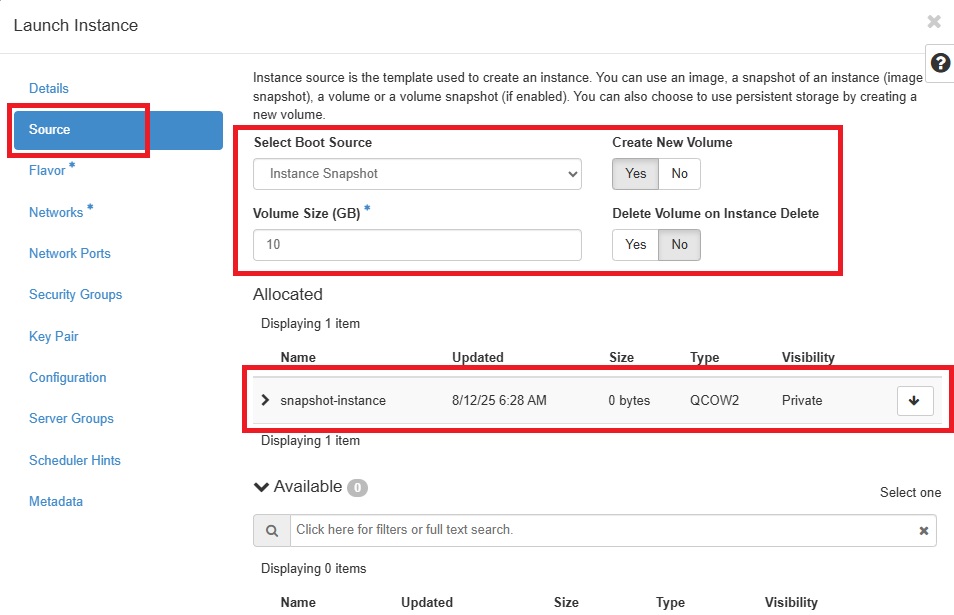Open the Details step
954x615 pixels.
point(49,88)
